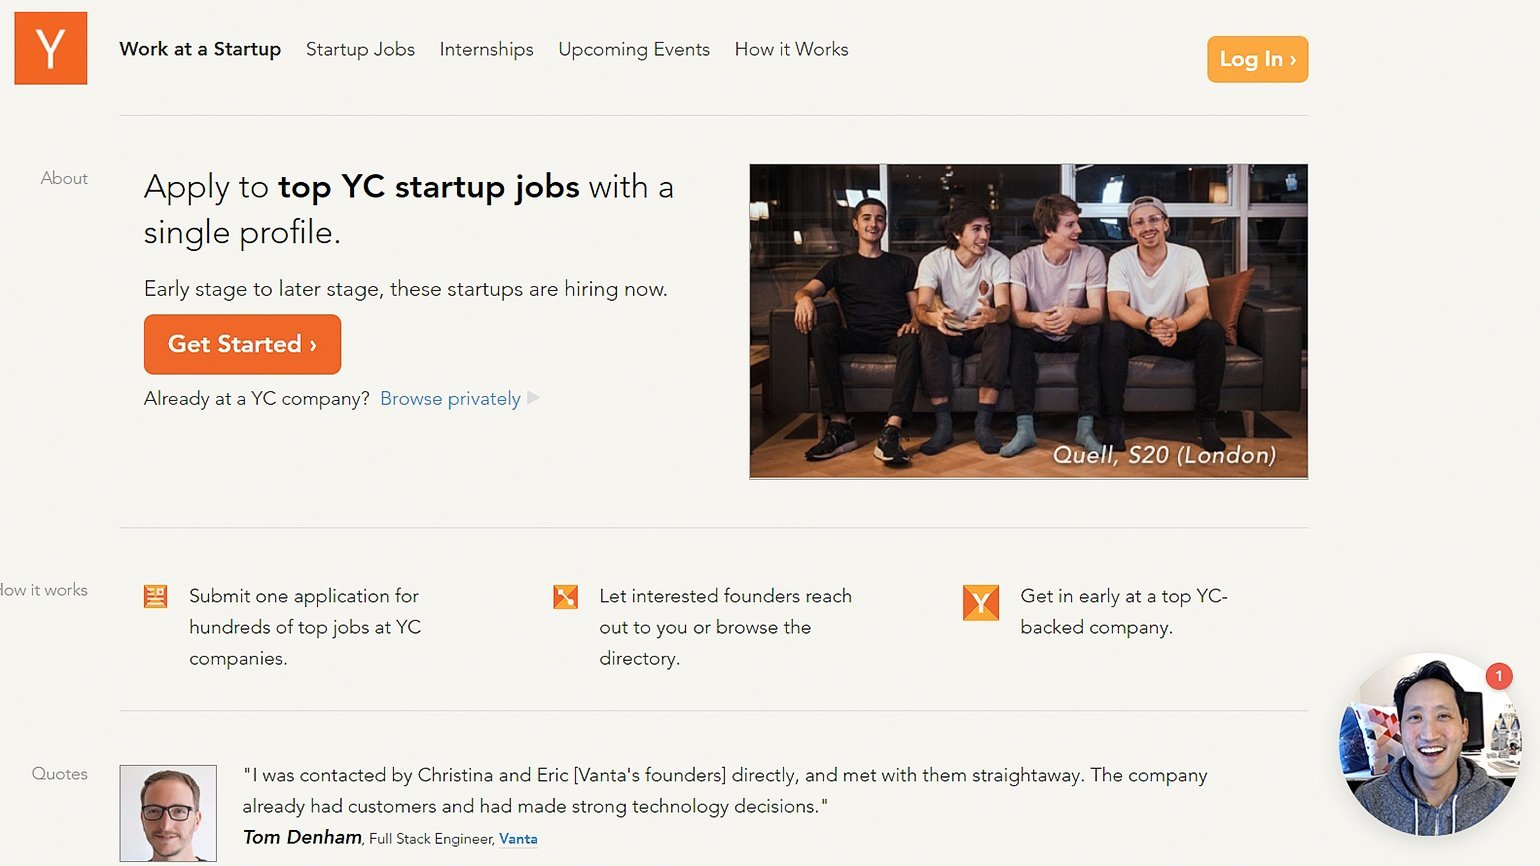Open the Vanta company link
This screenshot has height=866, width=1540.
click(x=518, y=839)
